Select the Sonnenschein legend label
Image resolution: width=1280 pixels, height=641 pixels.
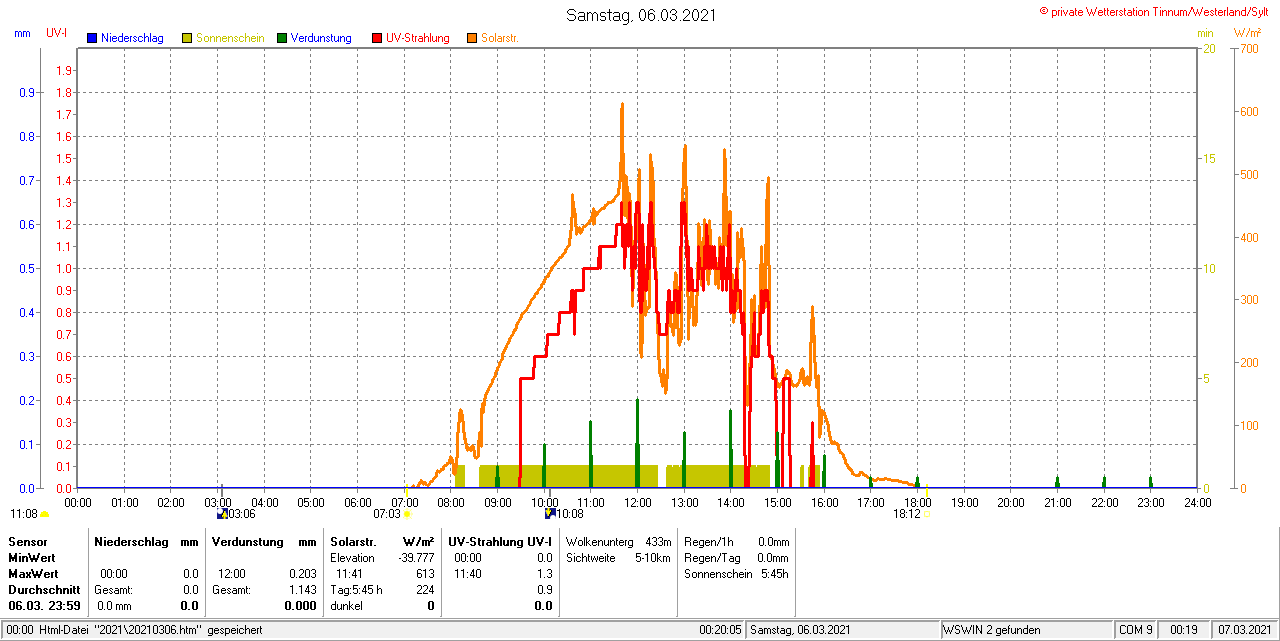[x=230, y=38]
